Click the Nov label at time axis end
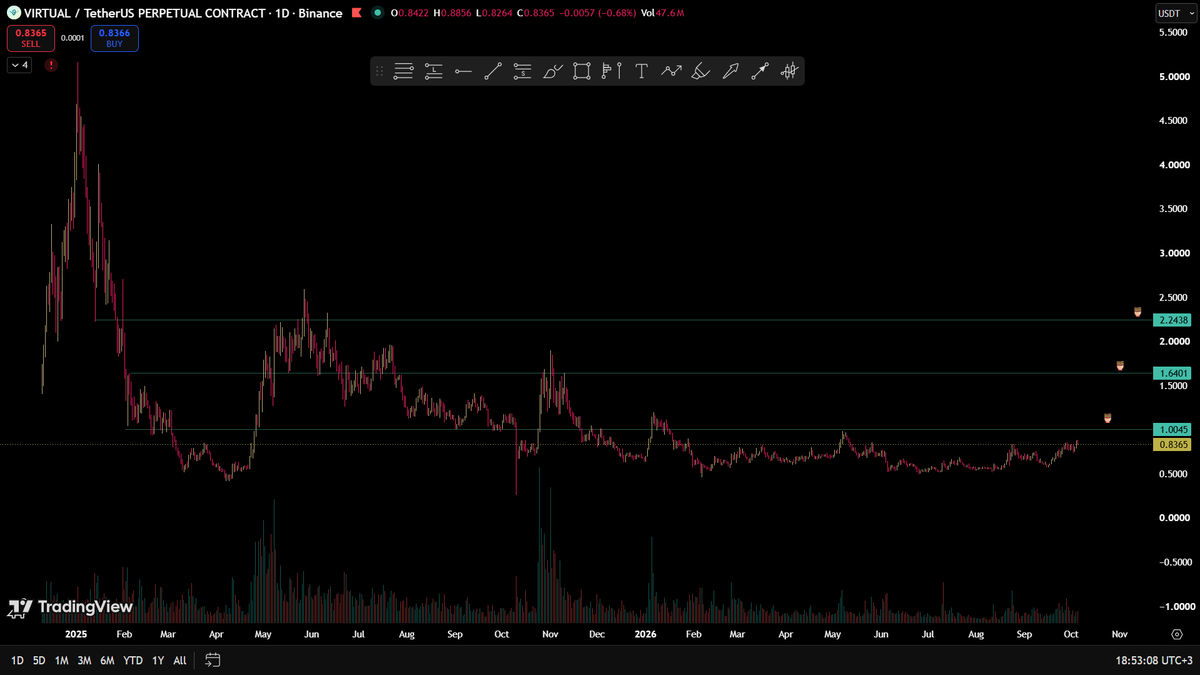Viewport: 1200px width, 675px height. 1120,634
